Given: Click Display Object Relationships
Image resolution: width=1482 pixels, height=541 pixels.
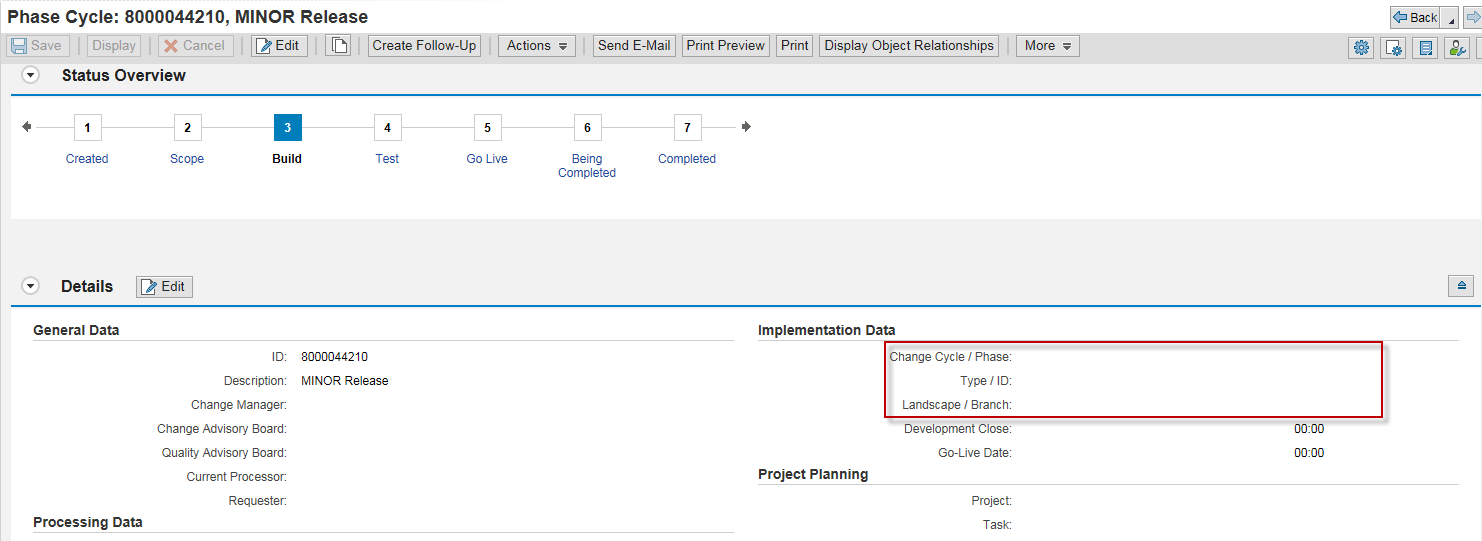Looking at the screenshot, I should pos(909,46).
